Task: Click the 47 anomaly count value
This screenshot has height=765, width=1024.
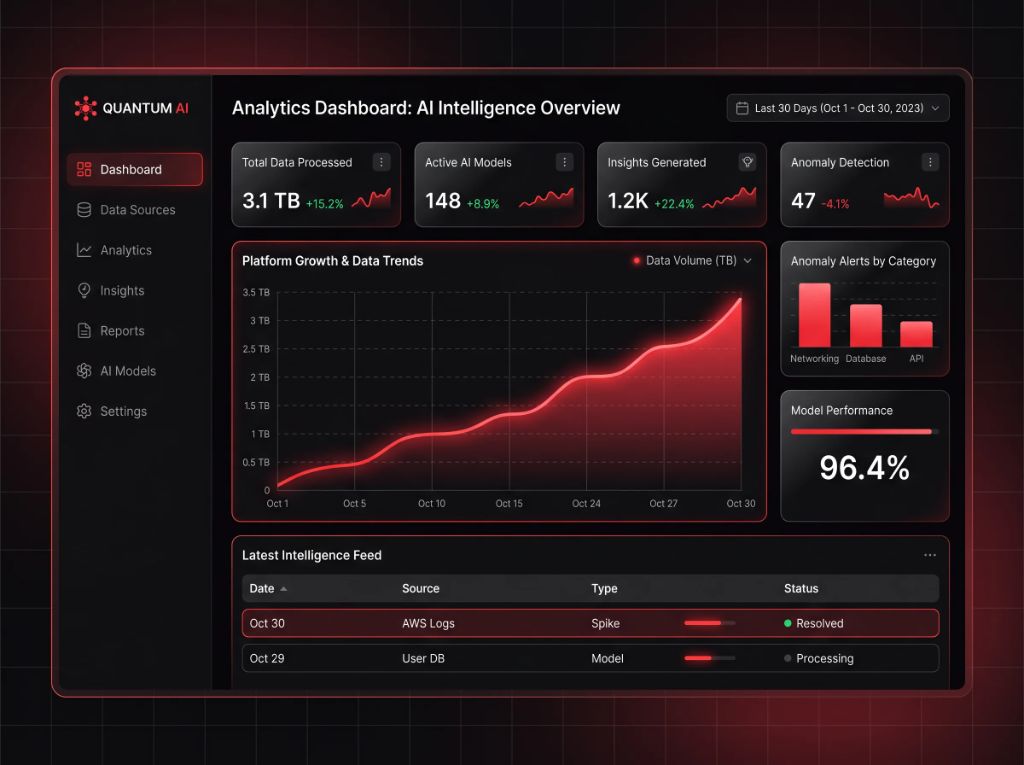Action: pos(803,201)
